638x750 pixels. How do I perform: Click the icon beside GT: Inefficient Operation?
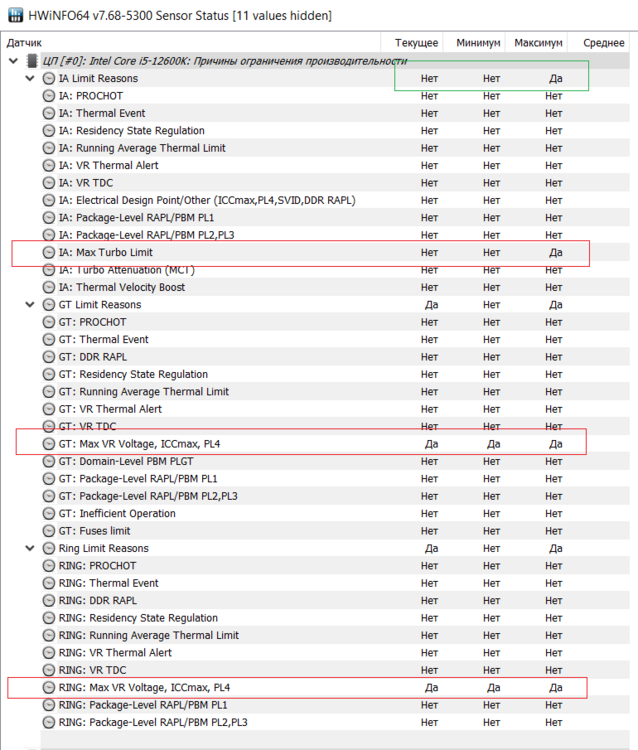pyautogui.click(x=49, y=513)
